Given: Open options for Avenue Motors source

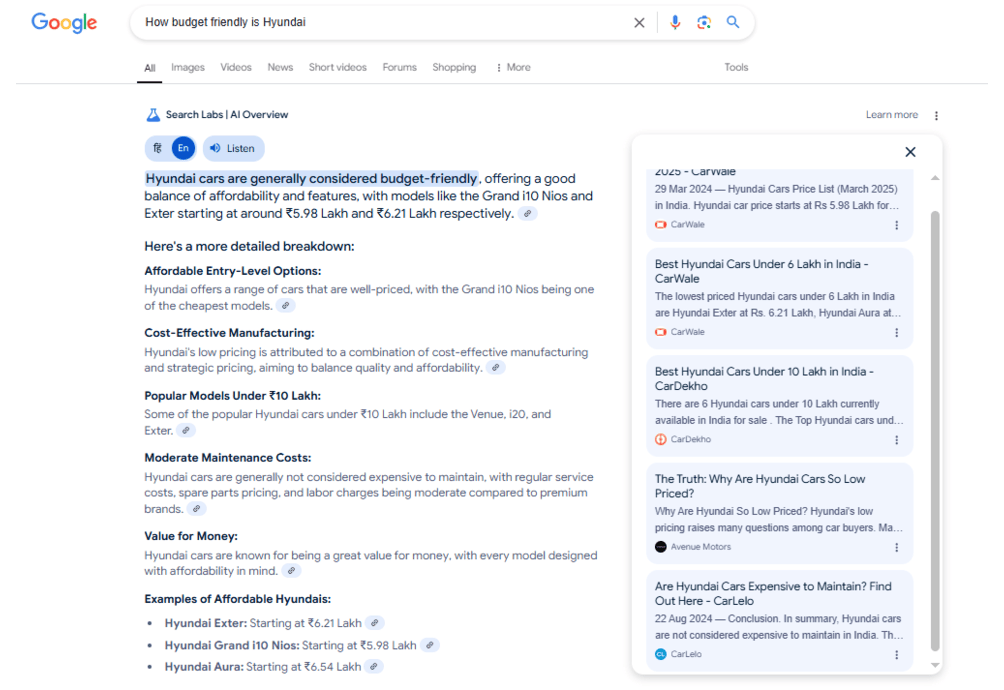Looking at the screenshot, I should point(896,547).
